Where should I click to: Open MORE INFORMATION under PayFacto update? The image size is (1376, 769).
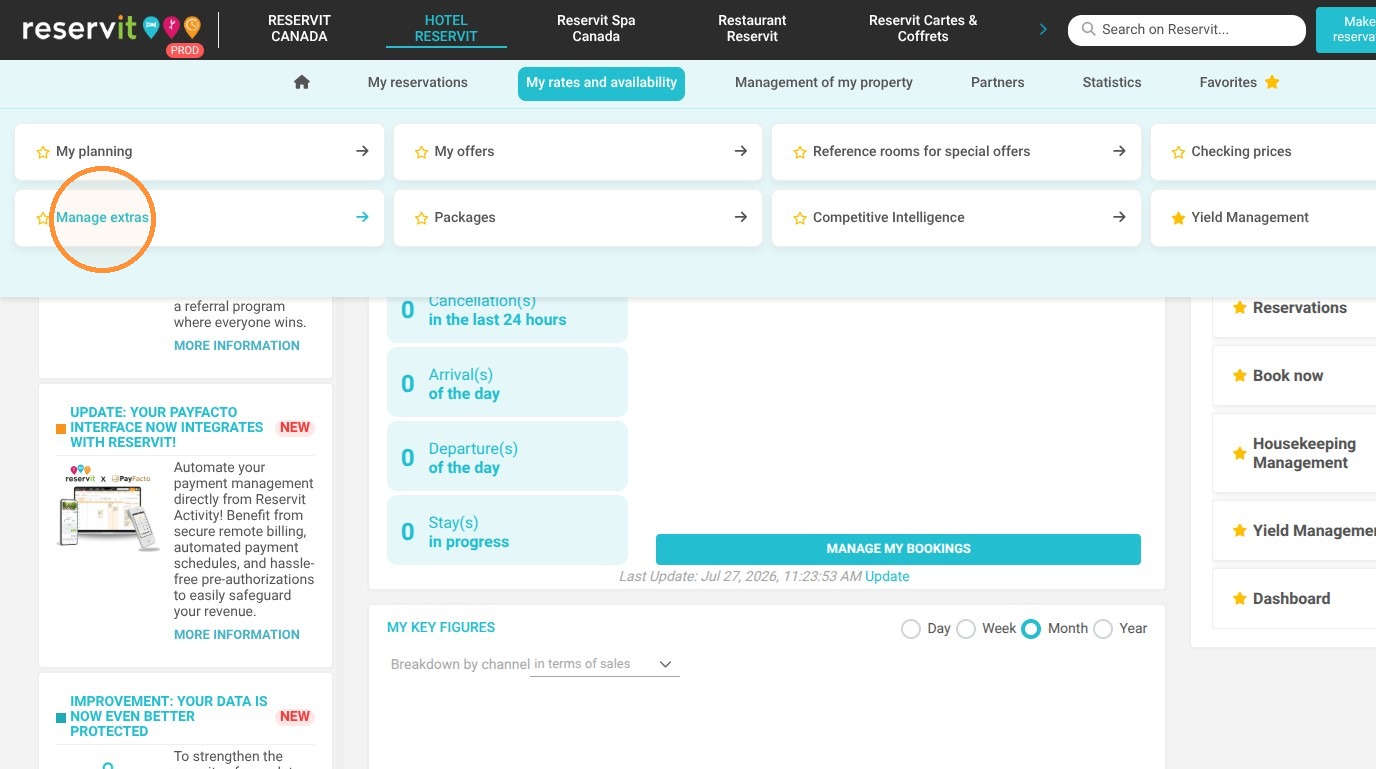tap(237, 634)
